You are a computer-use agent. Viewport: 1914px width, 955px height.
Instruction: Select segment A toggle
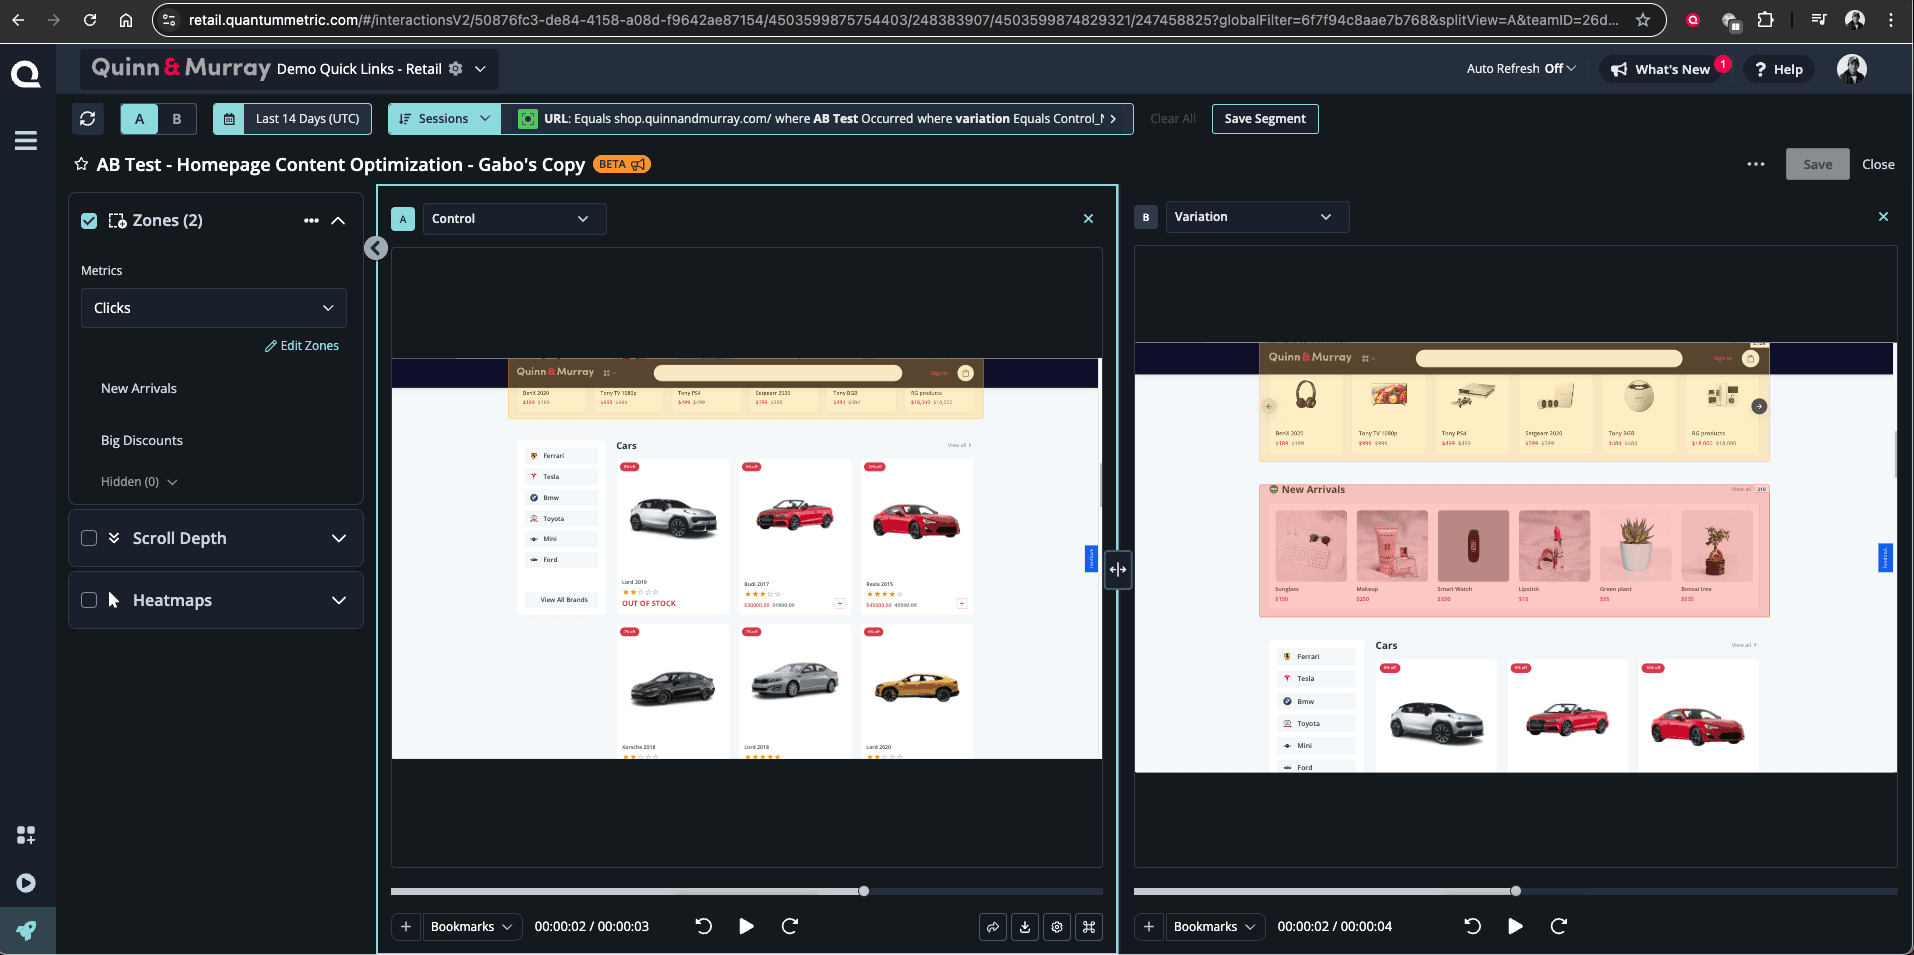coord(139,119)
